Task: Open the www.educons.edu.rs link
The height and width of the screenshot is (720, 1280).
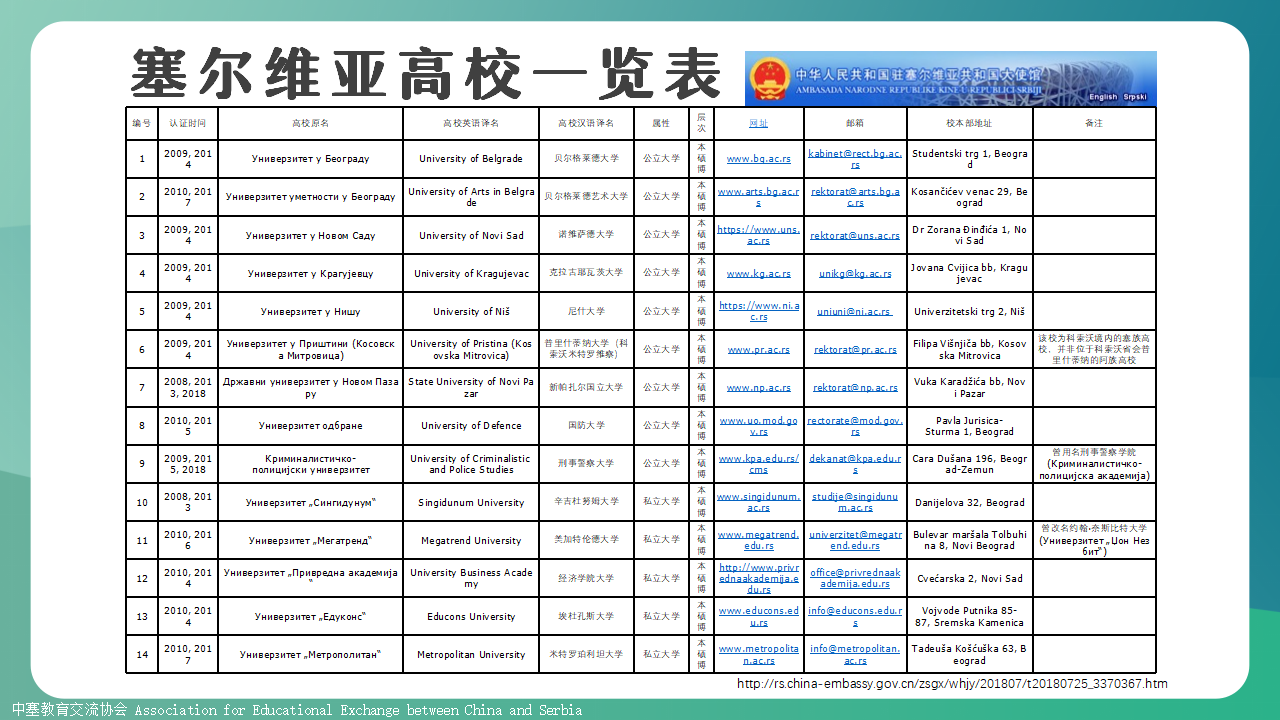Action: point(759,616)
